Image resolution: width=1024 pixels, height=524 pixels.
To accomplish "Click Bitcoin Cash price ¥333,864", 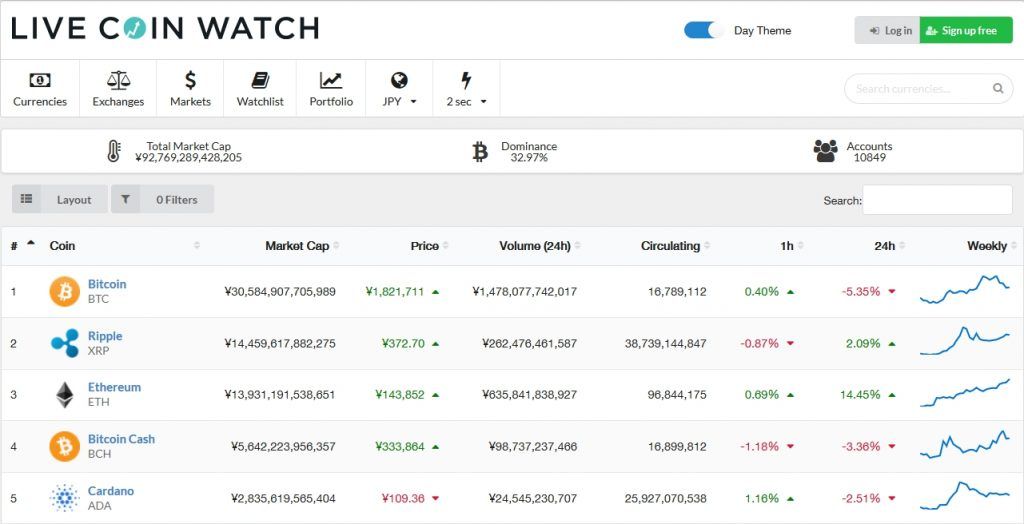I will [400, 446].
